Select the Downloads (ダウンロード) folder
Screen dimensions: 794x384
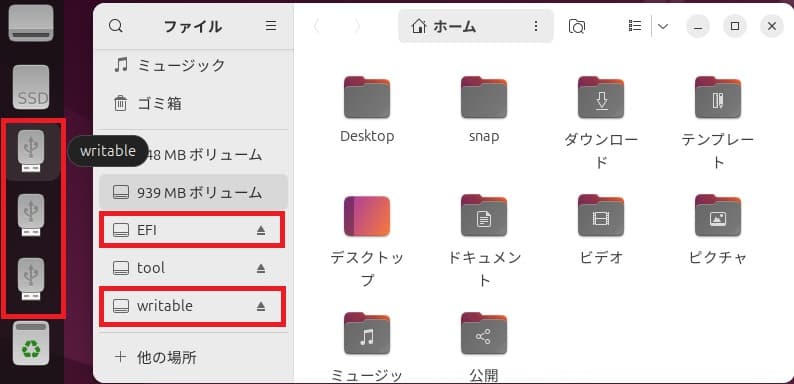tap(601, 122)
